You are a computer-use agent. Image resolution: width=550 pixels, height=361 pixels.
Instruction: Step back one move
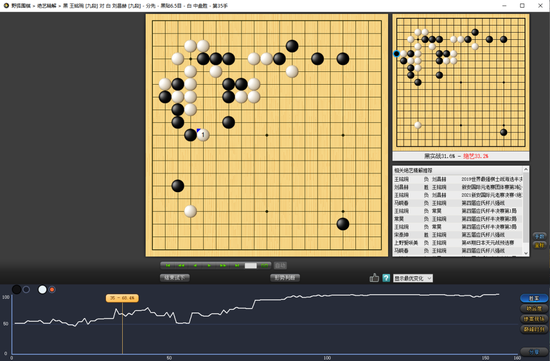coord(195,266)
